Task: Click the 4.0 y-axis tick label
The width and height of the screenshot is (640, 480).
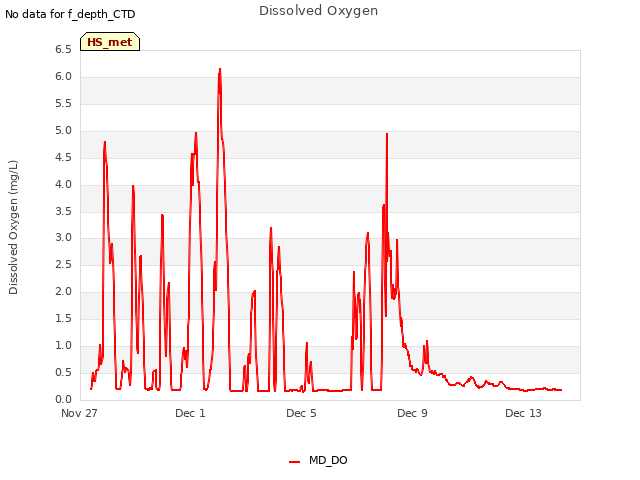Action: coord(63,184)
